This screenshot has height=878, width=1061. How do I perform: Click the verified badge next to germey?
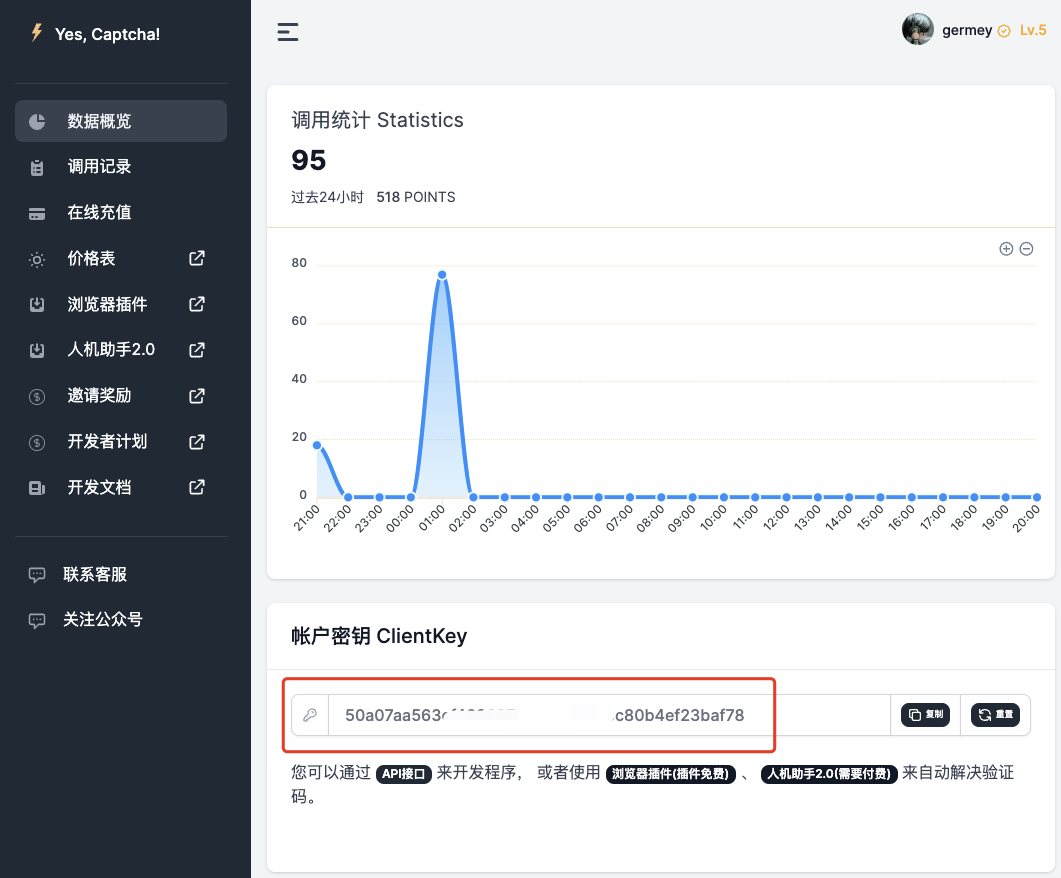pos(1004,31)
